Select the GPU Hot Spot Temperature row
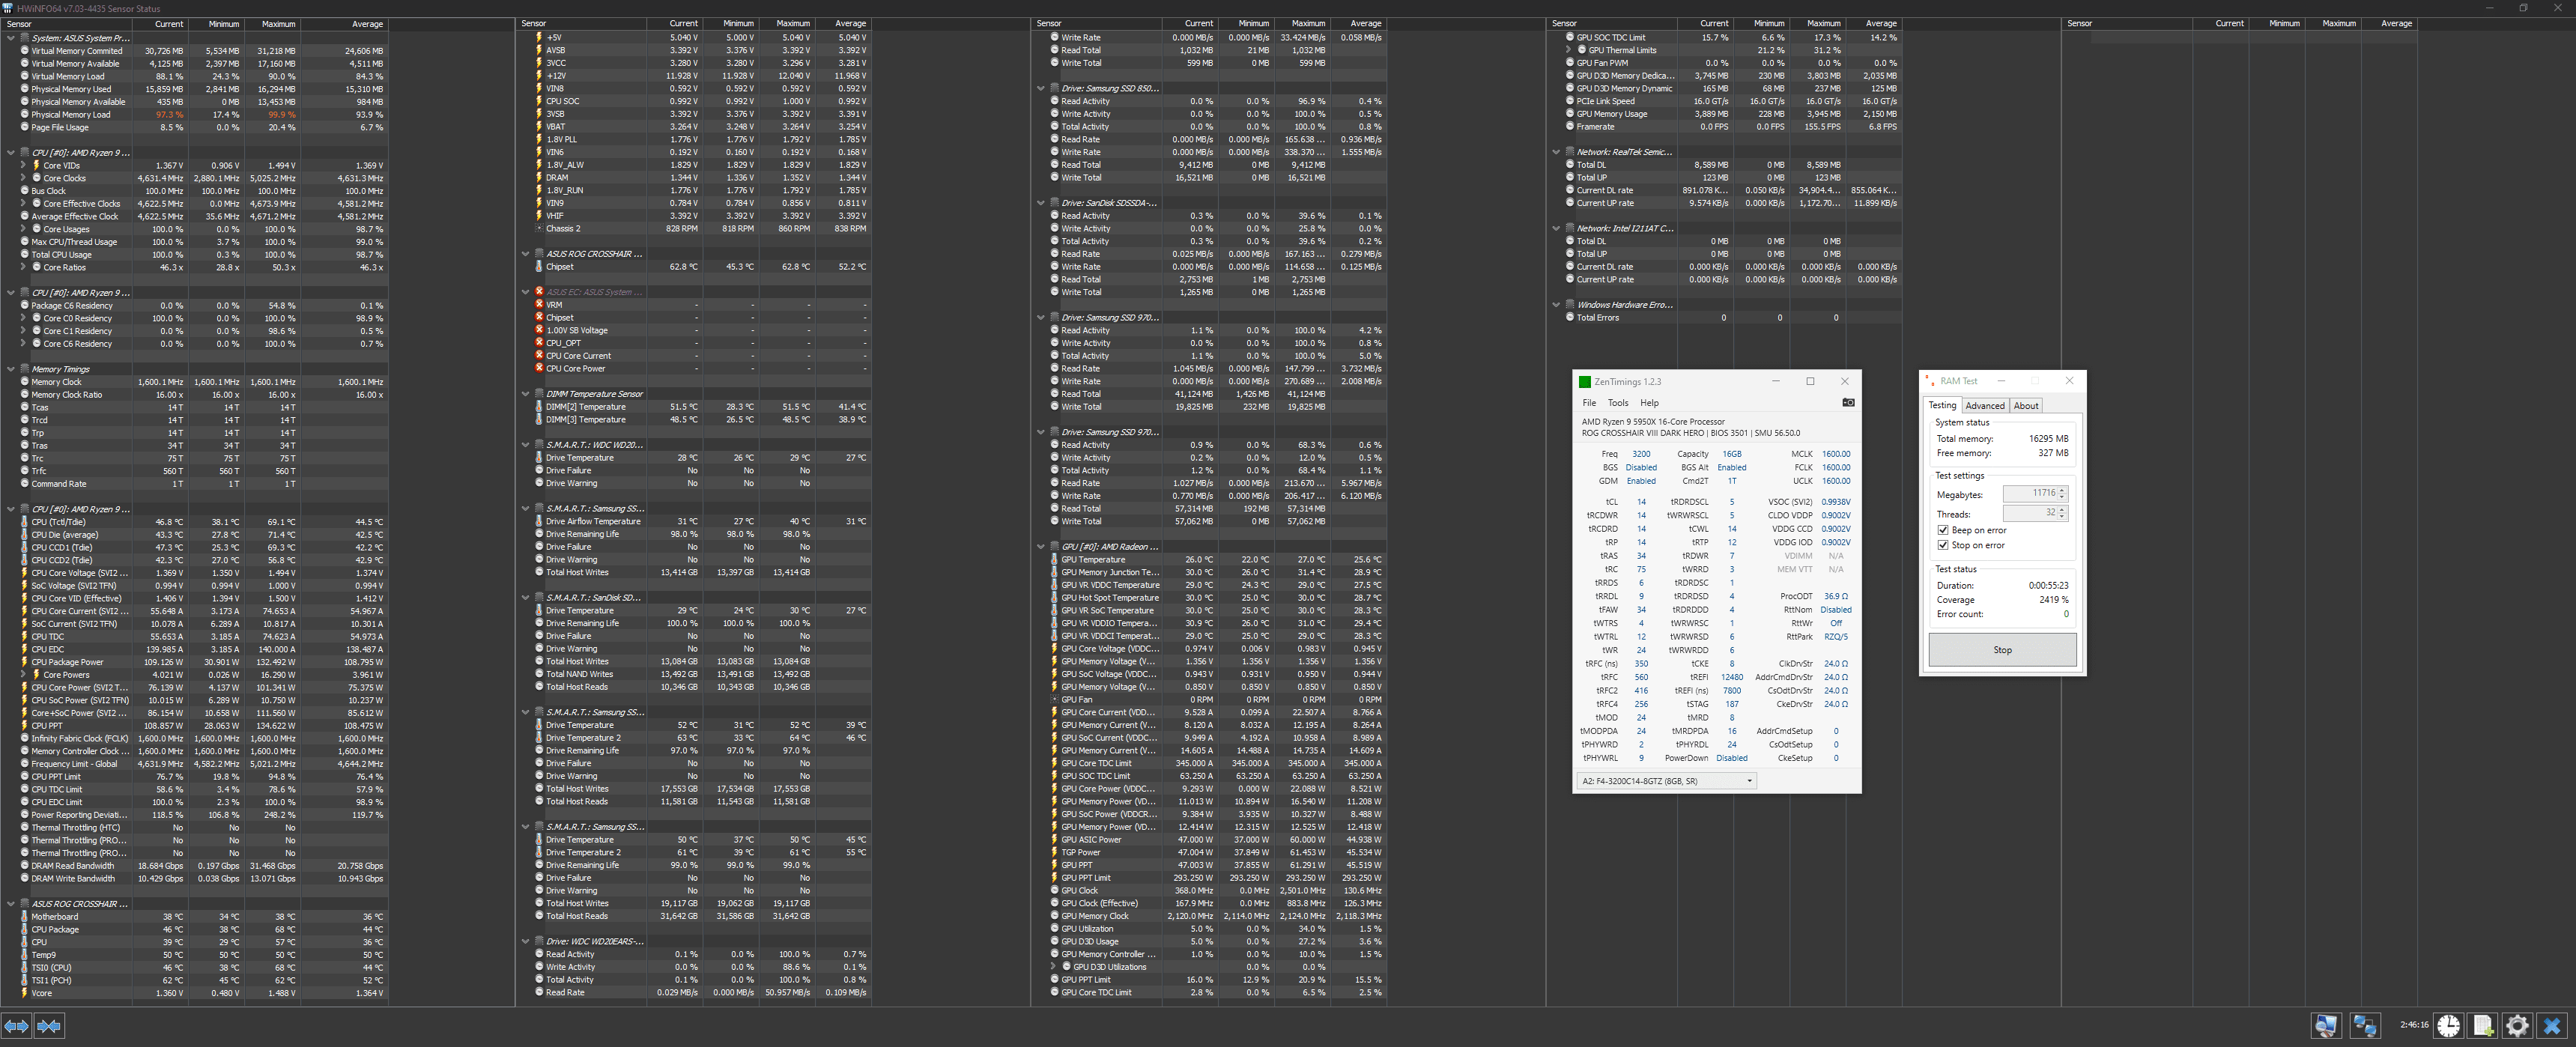The width and height of the screenshot is (2576, 1047). [x=1208, y=598]
